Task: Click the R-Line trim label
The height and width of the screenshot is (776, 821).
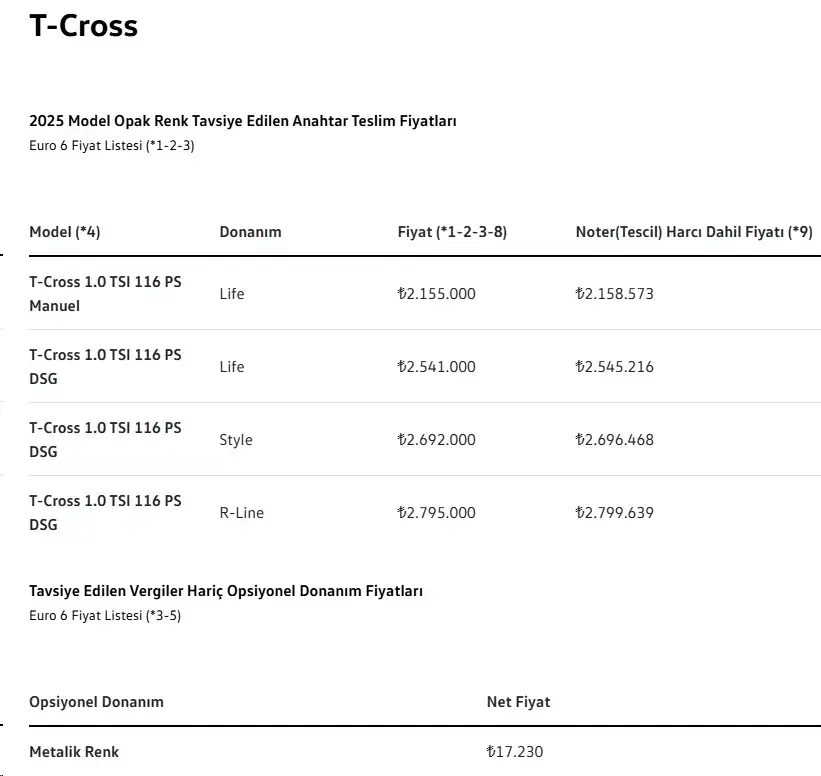Action: point(241,513)
